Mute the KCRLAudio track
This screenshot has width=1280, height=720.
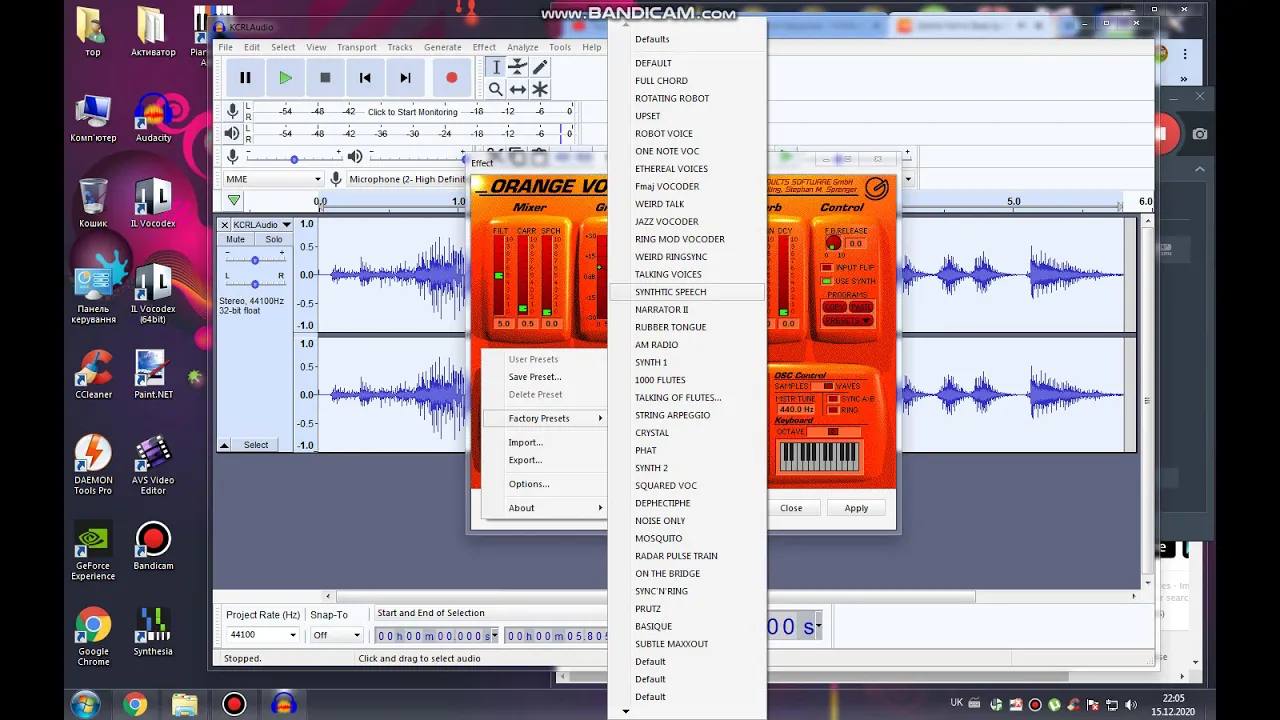tap(236, 240)
